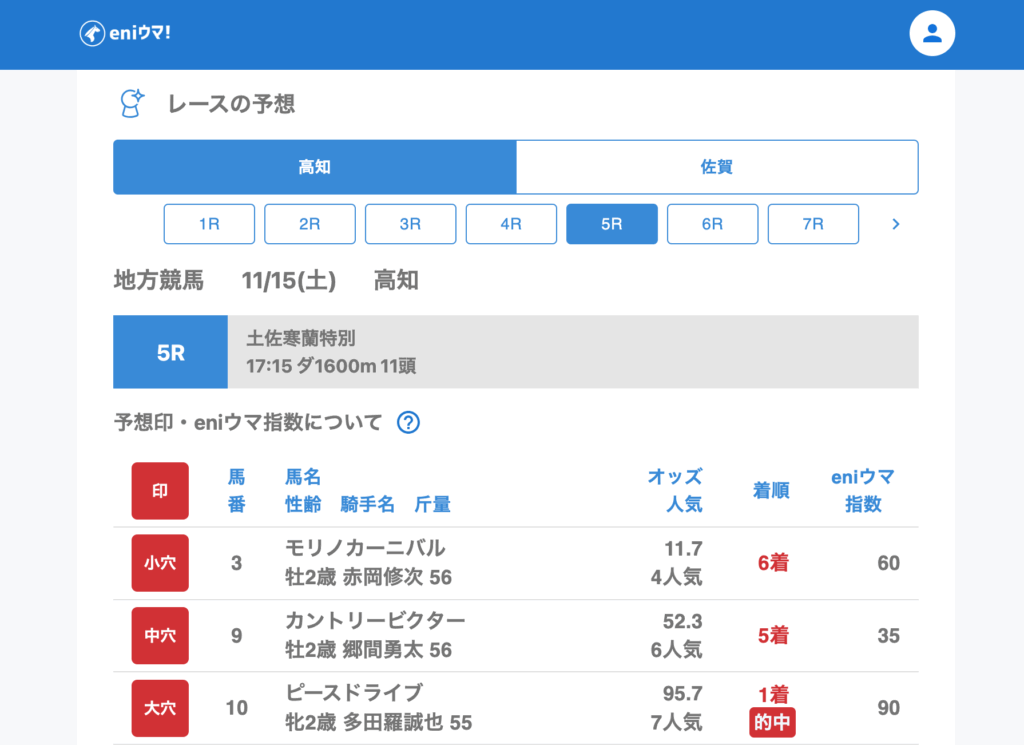Open the 6R race
Viewport: 1024px width, 745px height.
click(712, 224)
